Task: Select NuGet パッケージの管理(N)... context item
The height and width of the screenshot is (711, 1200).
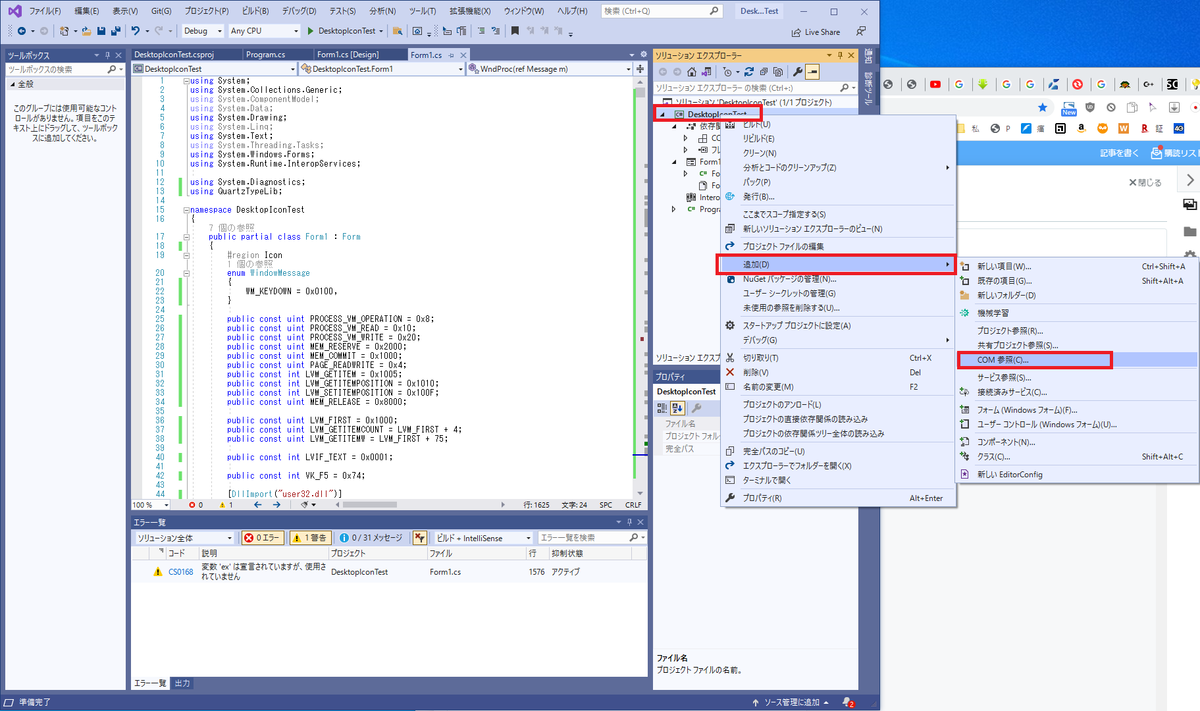Action: click(x=838, y=279)
